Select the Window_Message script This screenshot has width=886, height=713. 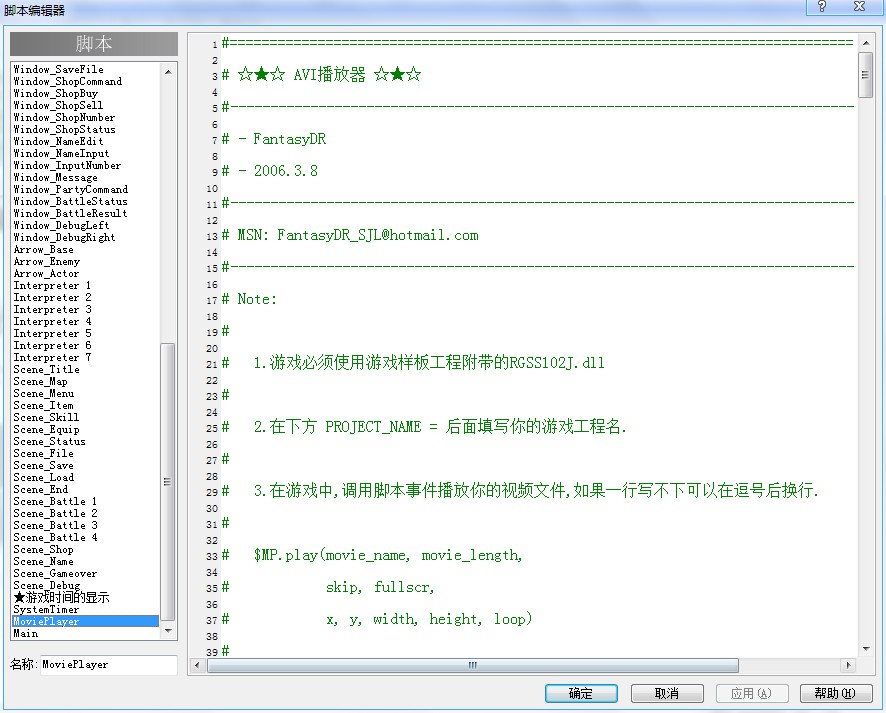tap(85, 177)
